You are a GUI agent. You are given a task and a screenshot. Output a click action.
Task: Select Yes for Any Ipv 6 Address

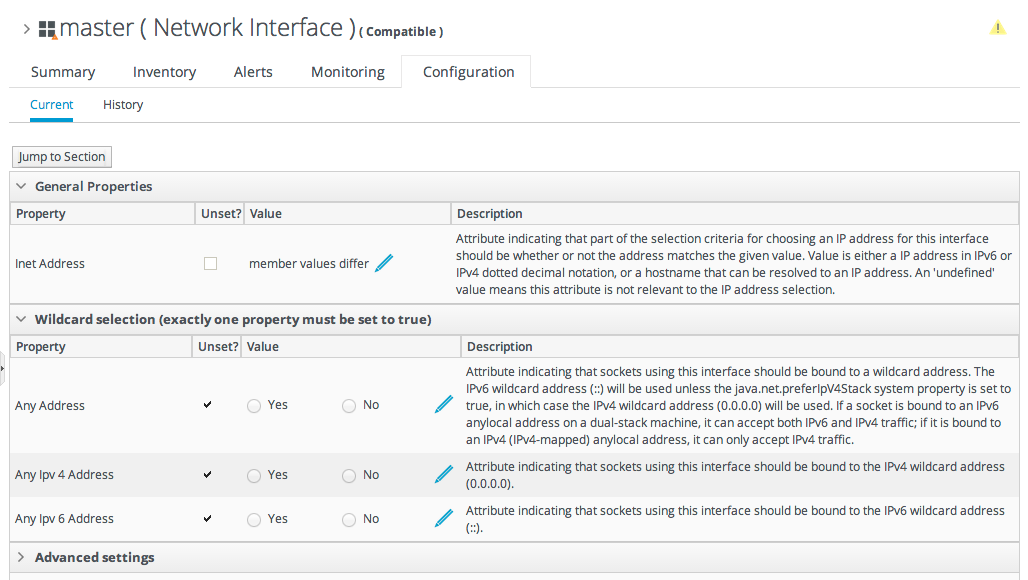pos(254,520)
